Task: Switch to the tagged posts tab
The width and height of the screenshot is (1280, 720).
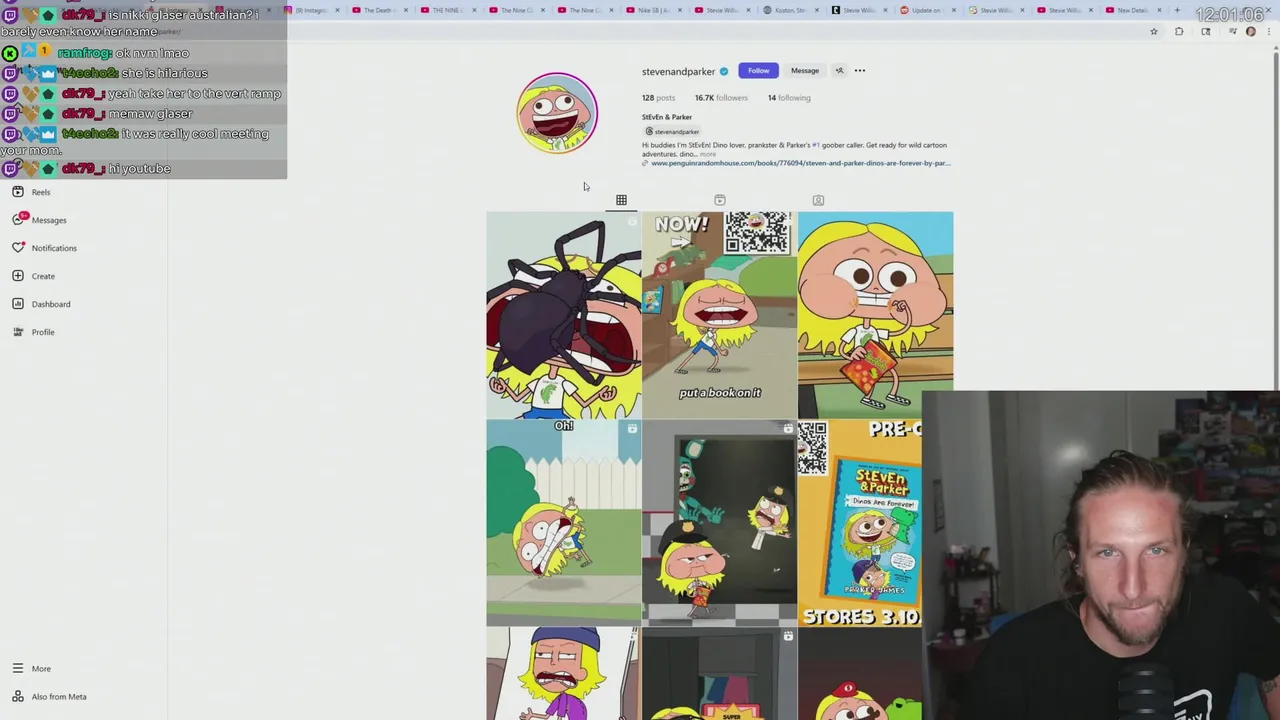Action: (x=818, y=200)
